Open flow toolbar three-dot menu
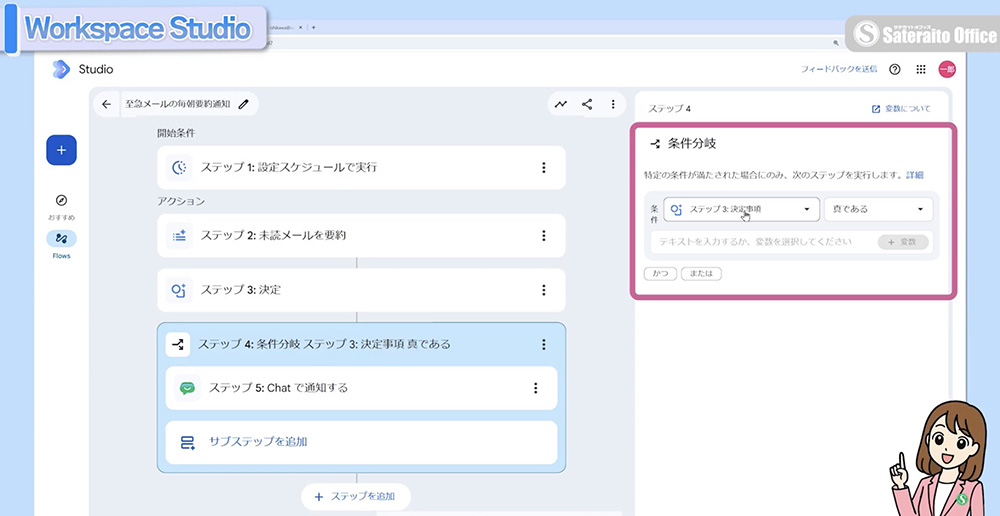Screen dimensions: 1000x516 click(613, 104)
